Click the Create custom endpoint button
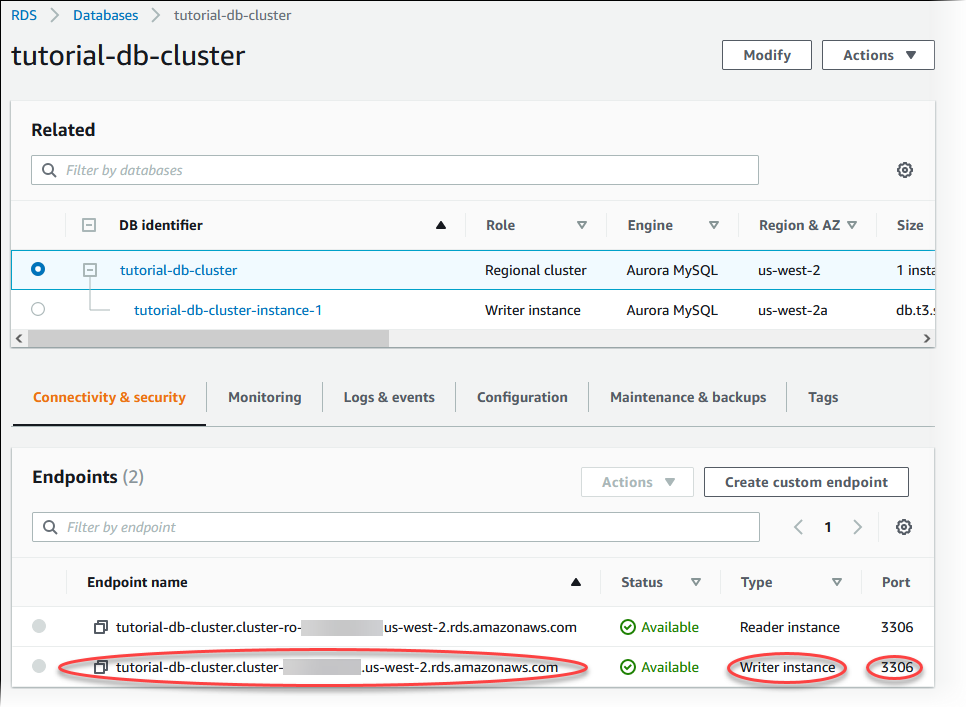The image size is (967, 708). tap(805, 481)
